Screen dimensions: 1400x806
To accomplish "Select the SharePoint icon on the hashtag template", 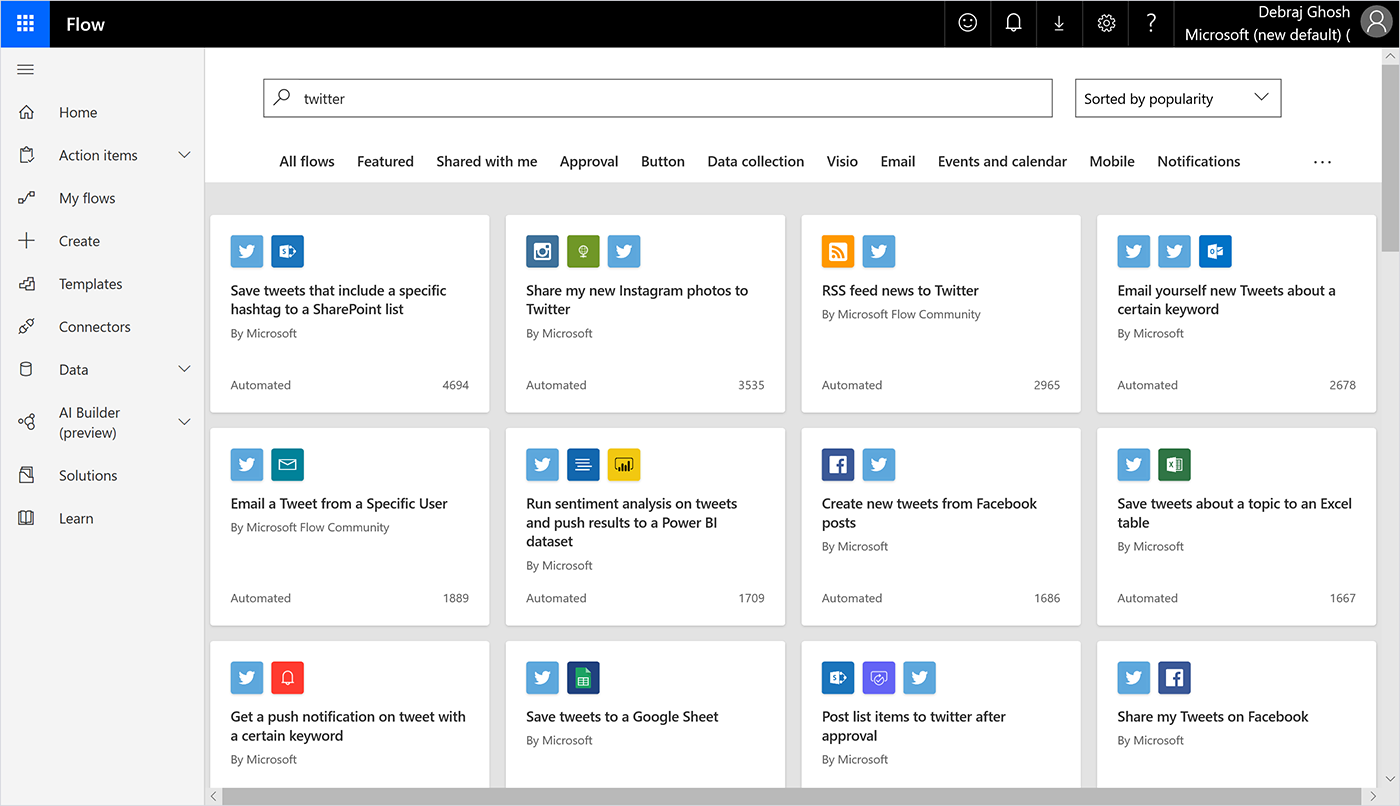I will click(287, 251).
